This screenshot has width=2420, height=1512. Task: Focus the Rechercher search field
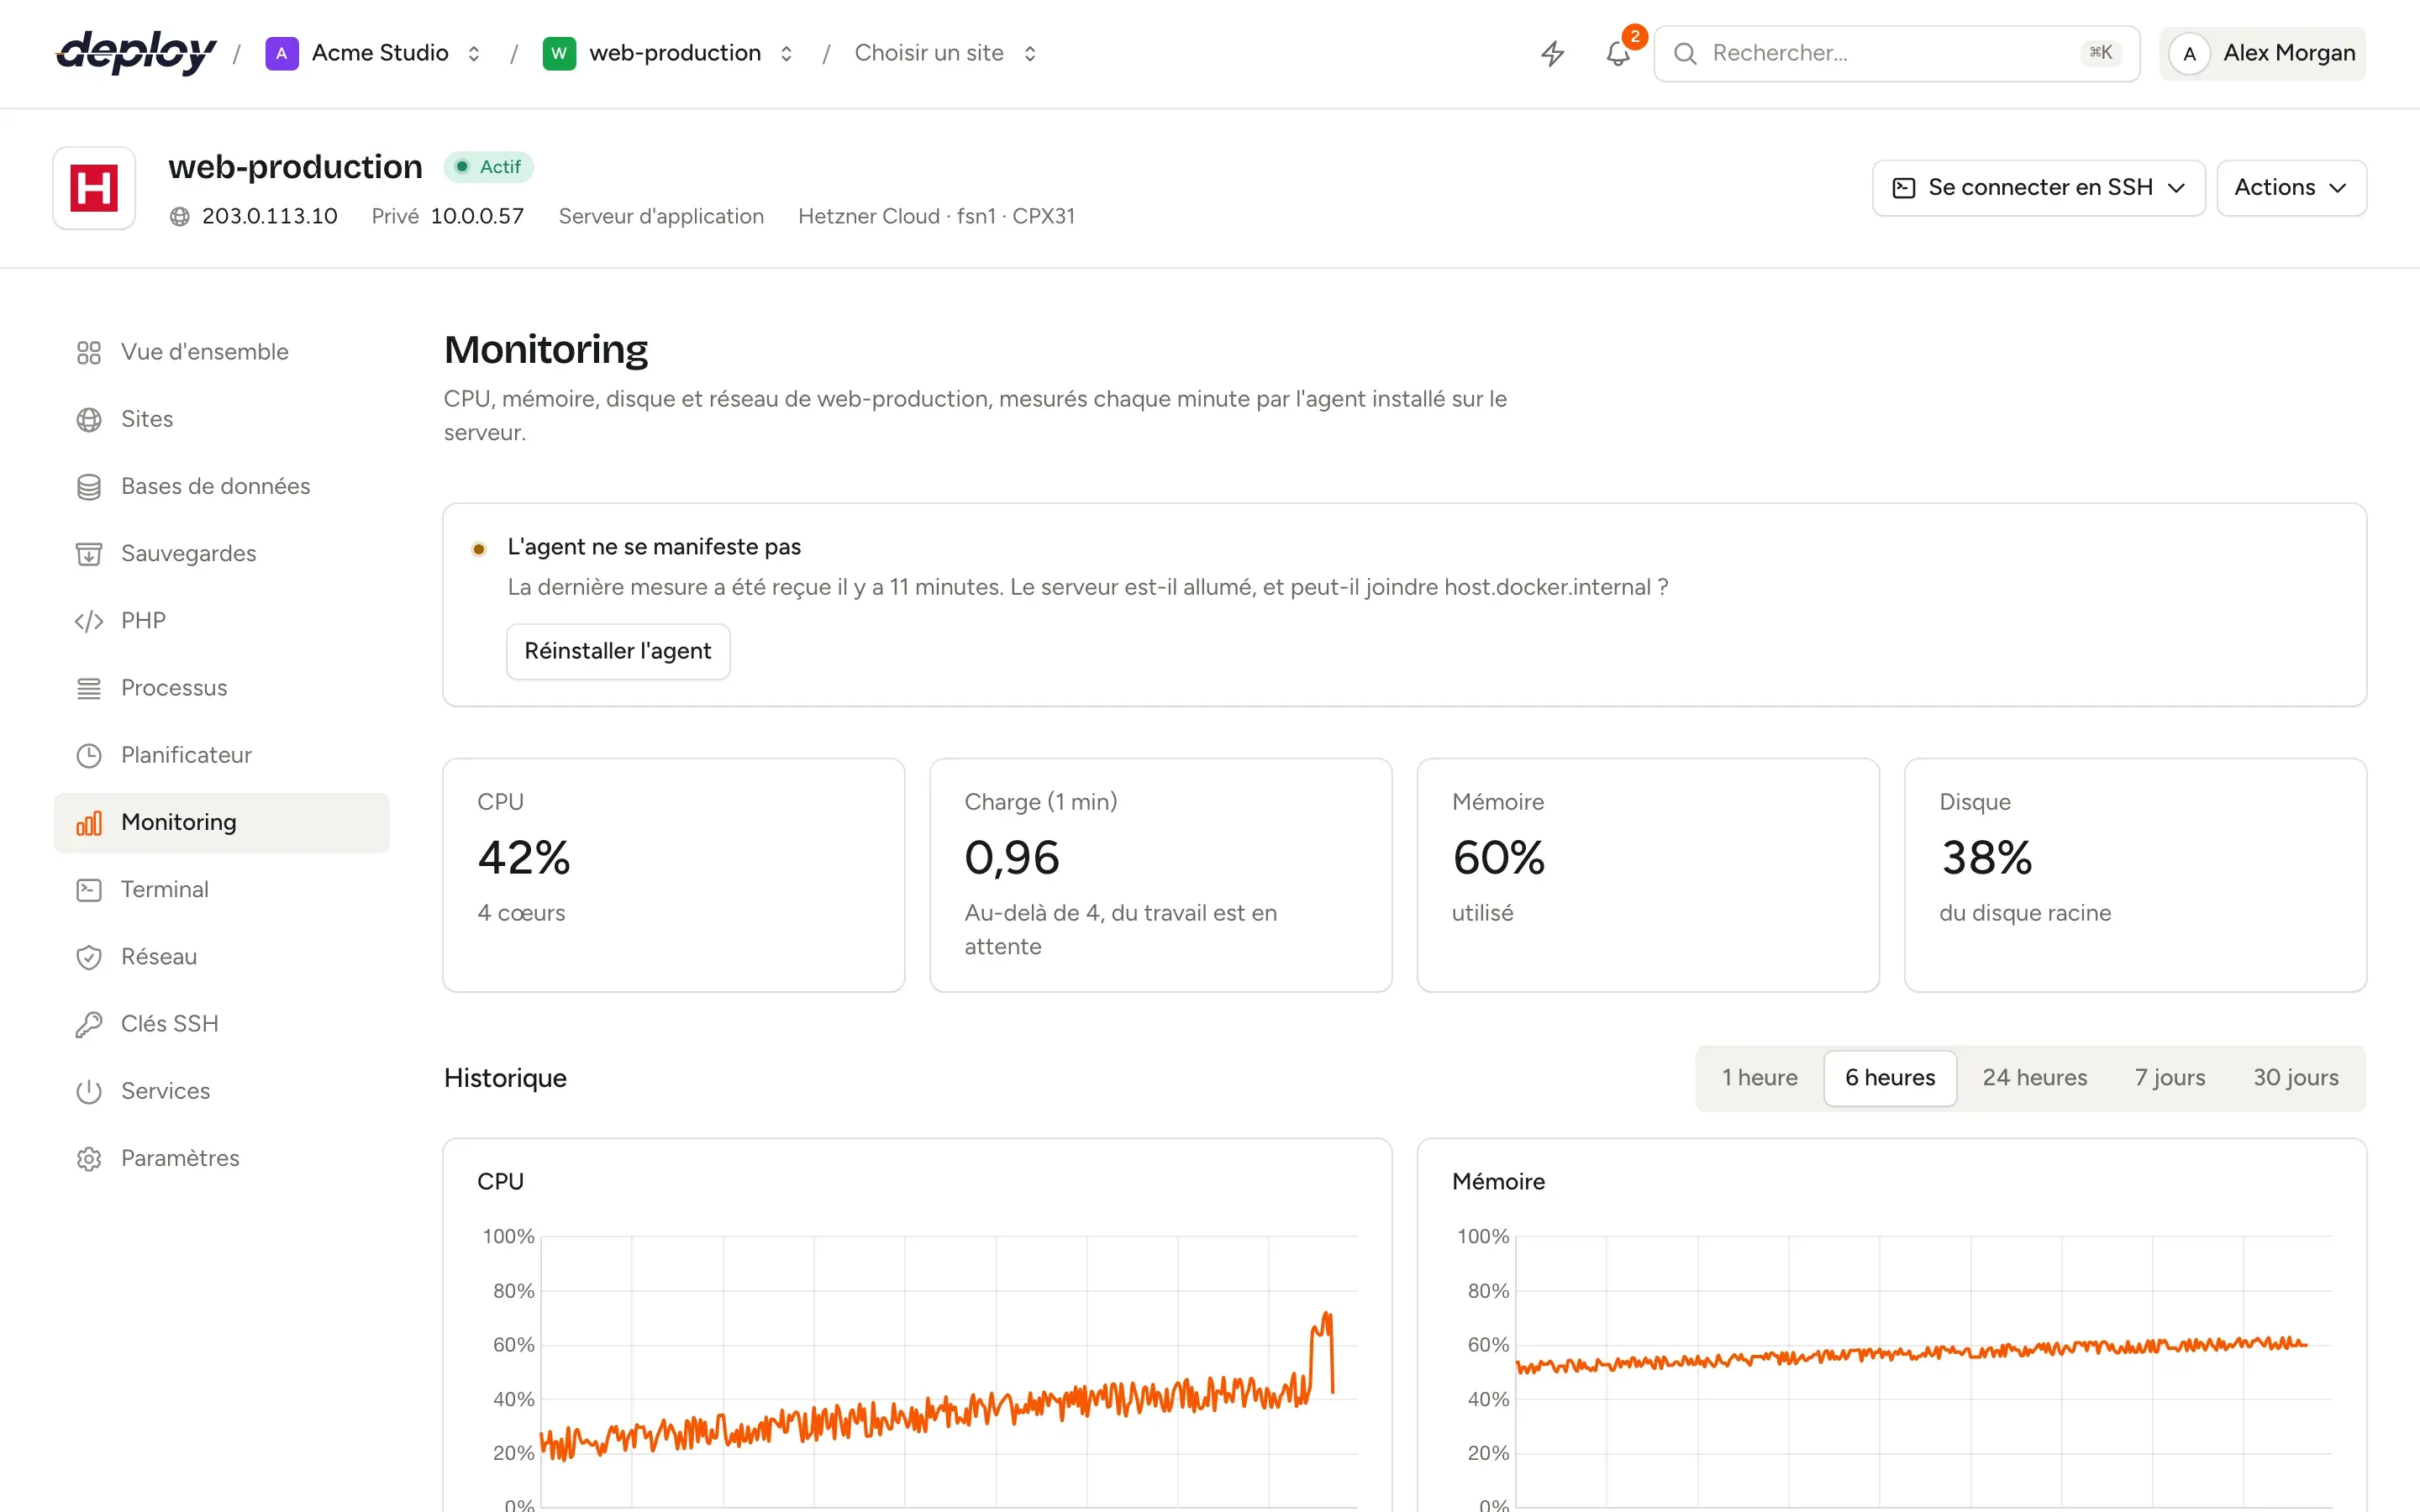1896,53
